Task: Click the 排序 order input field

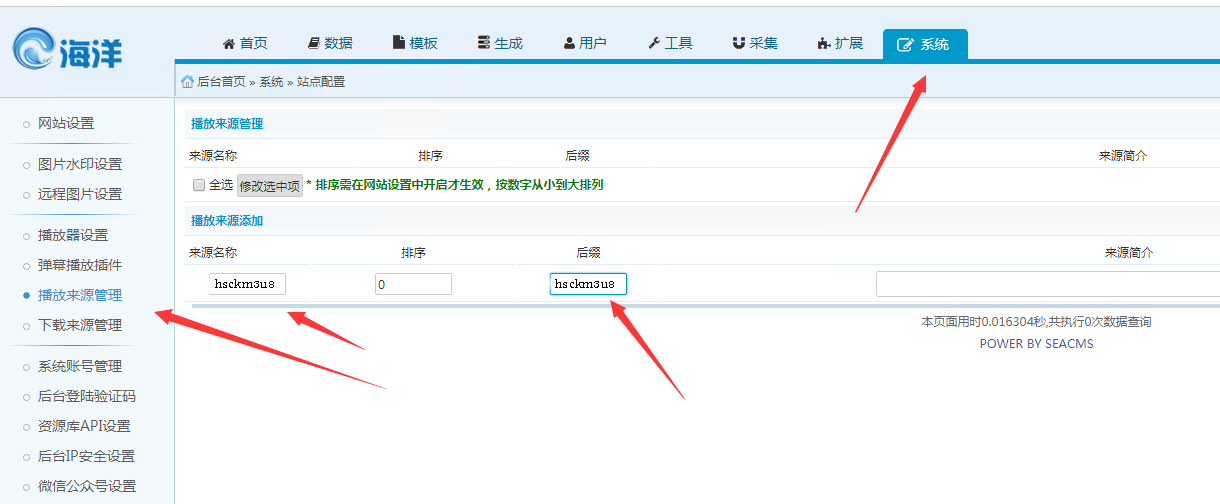Action: pyautogui.click(x=413, y=284)
